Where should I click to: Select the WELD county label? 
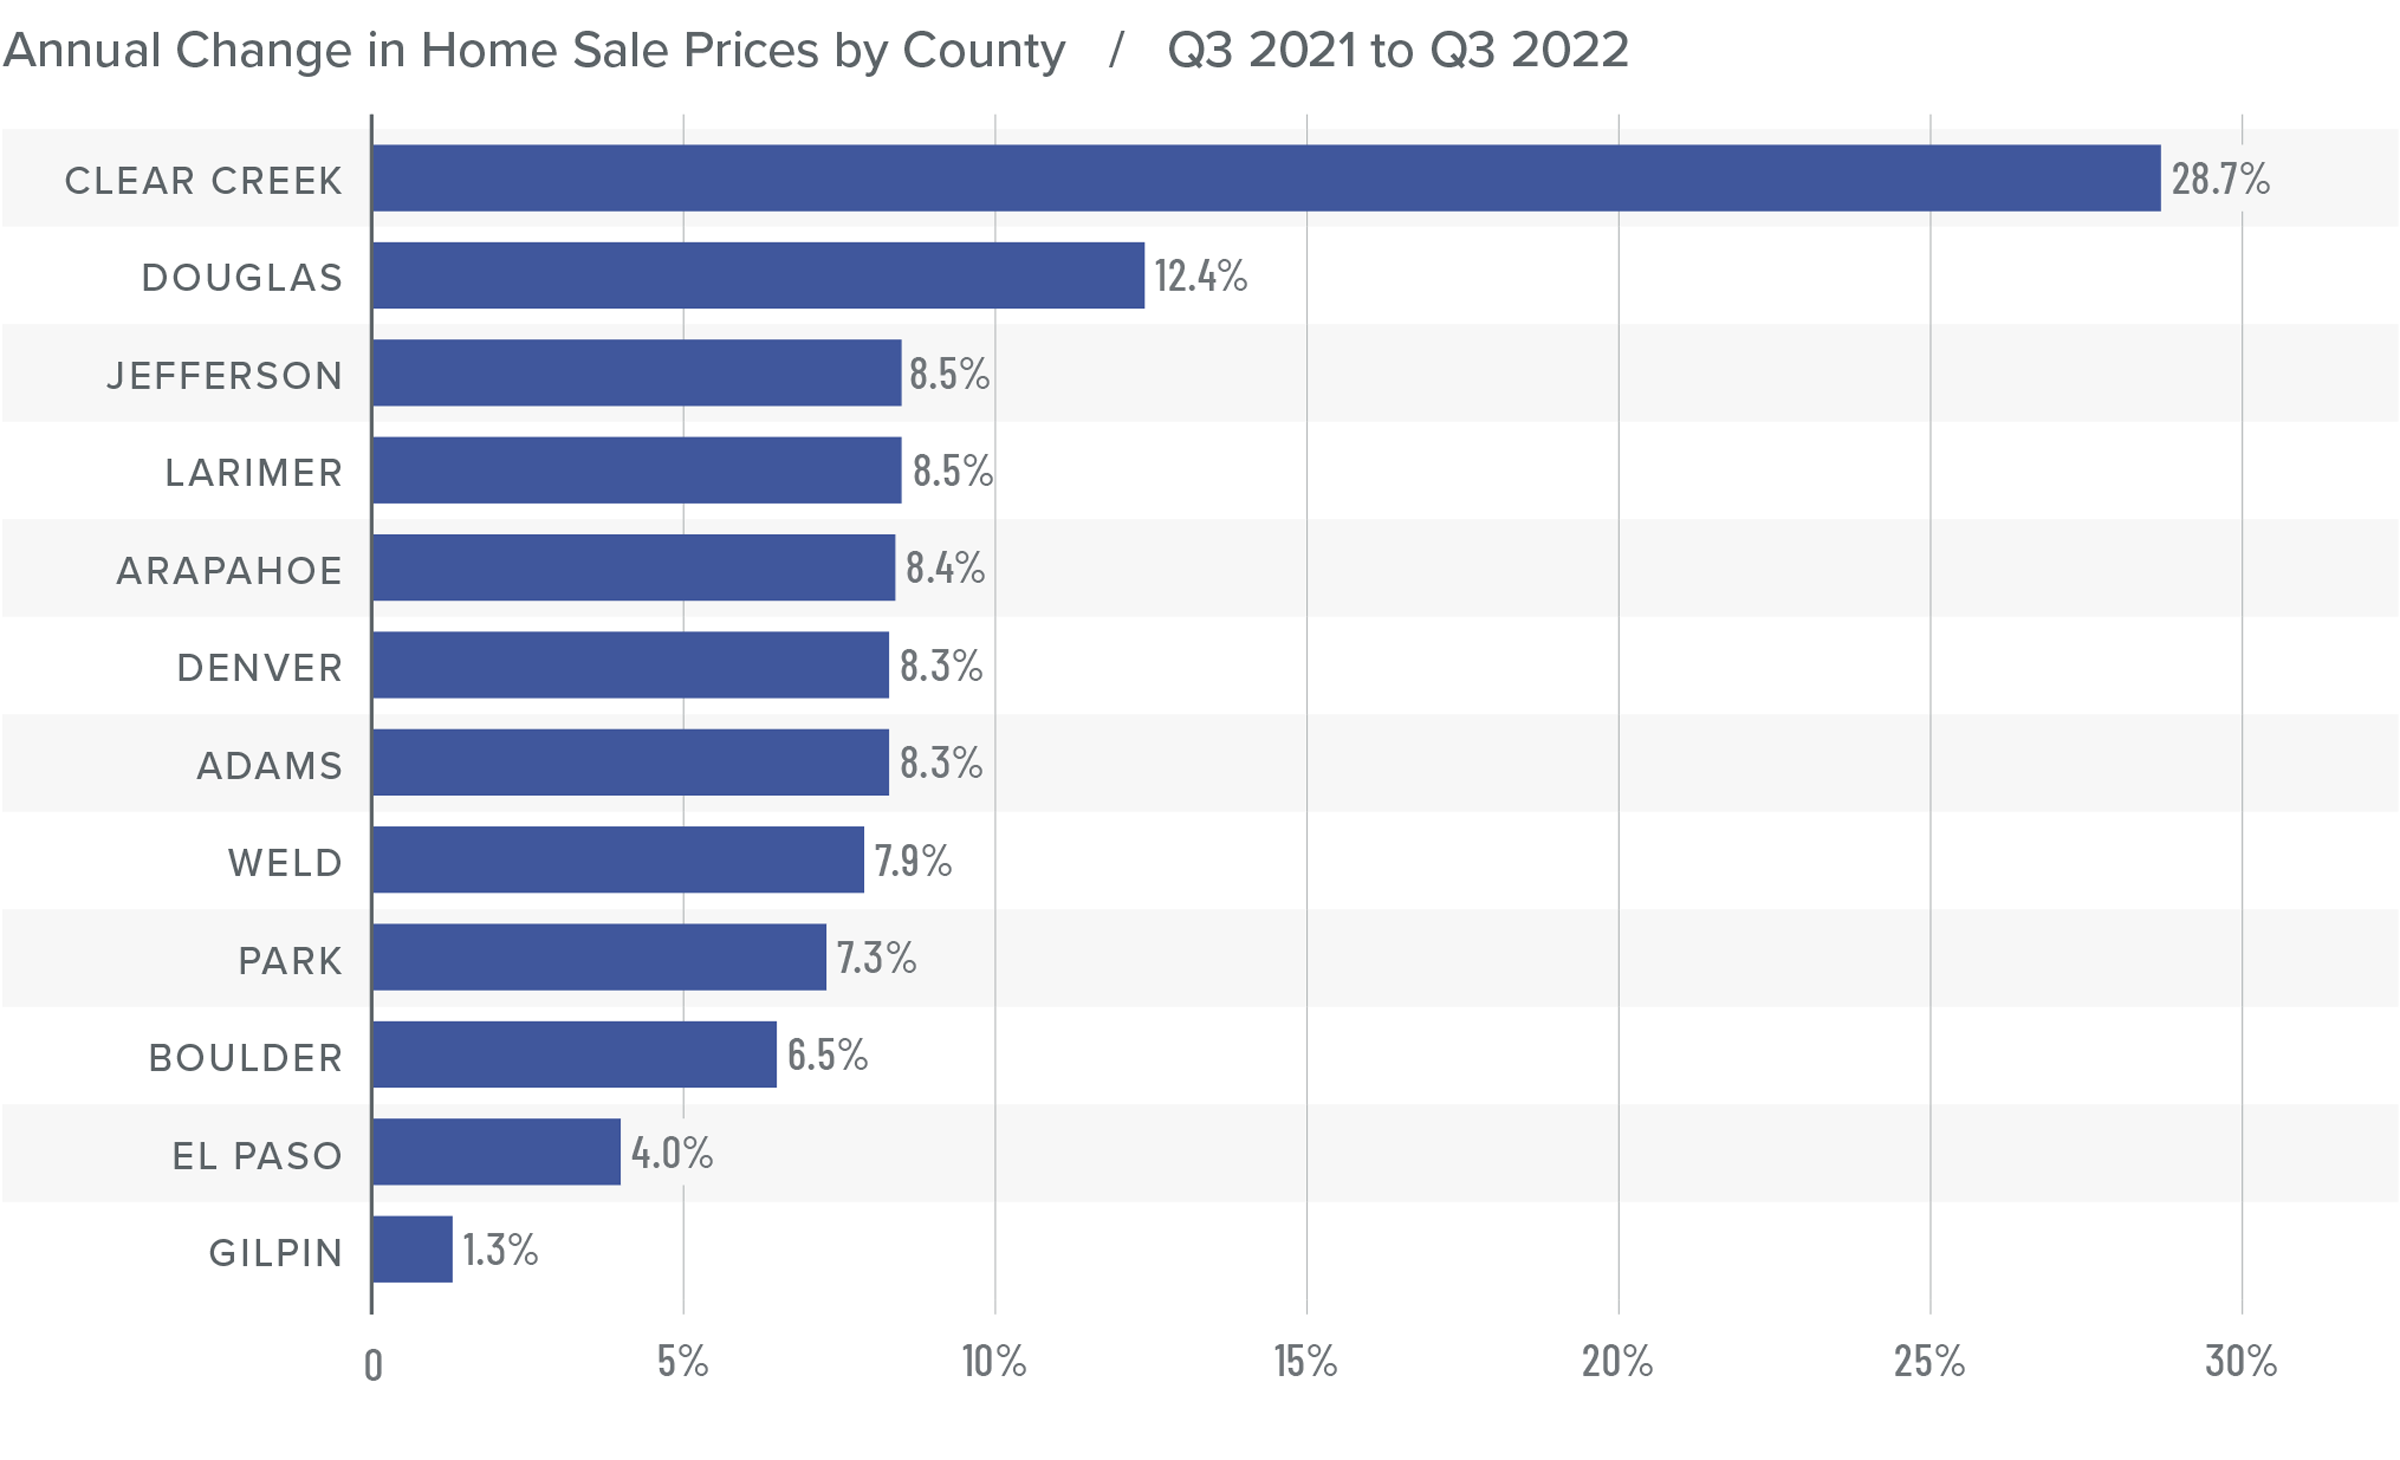click(x=285, y=863)
